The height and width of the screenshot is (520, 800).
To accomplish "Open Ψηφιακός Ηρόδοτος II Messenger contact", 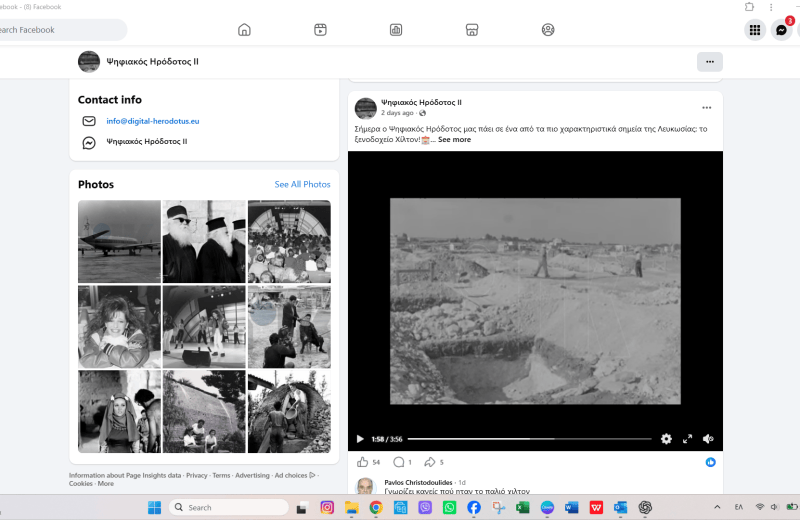I will coord(146,141).
